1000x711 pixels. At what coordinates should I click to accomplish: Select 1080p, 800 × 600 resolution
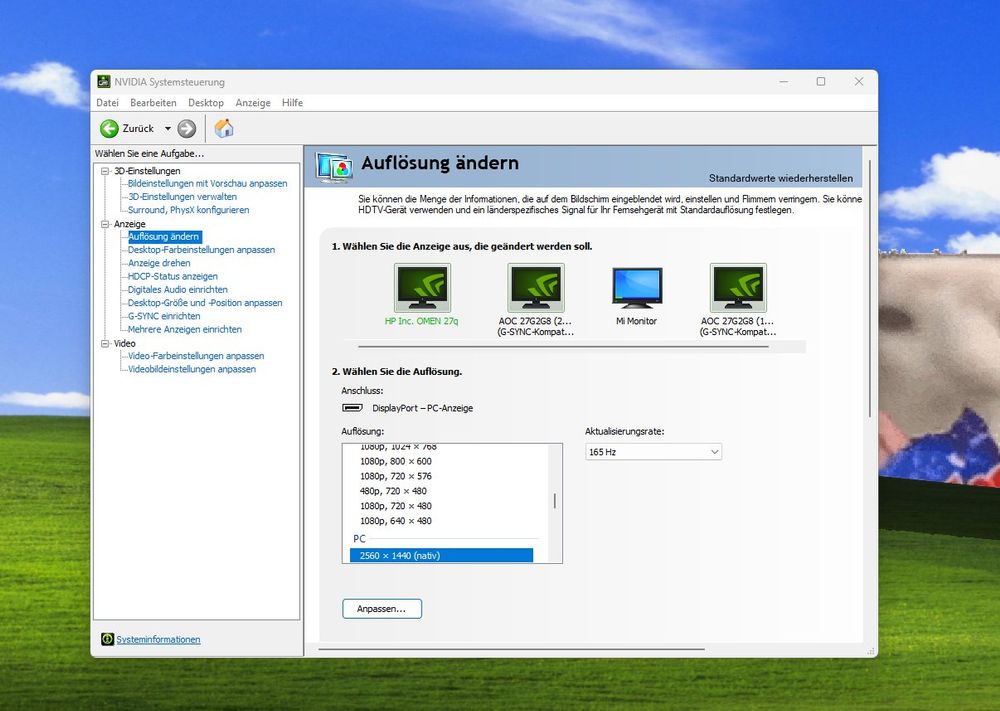(396, 461)
